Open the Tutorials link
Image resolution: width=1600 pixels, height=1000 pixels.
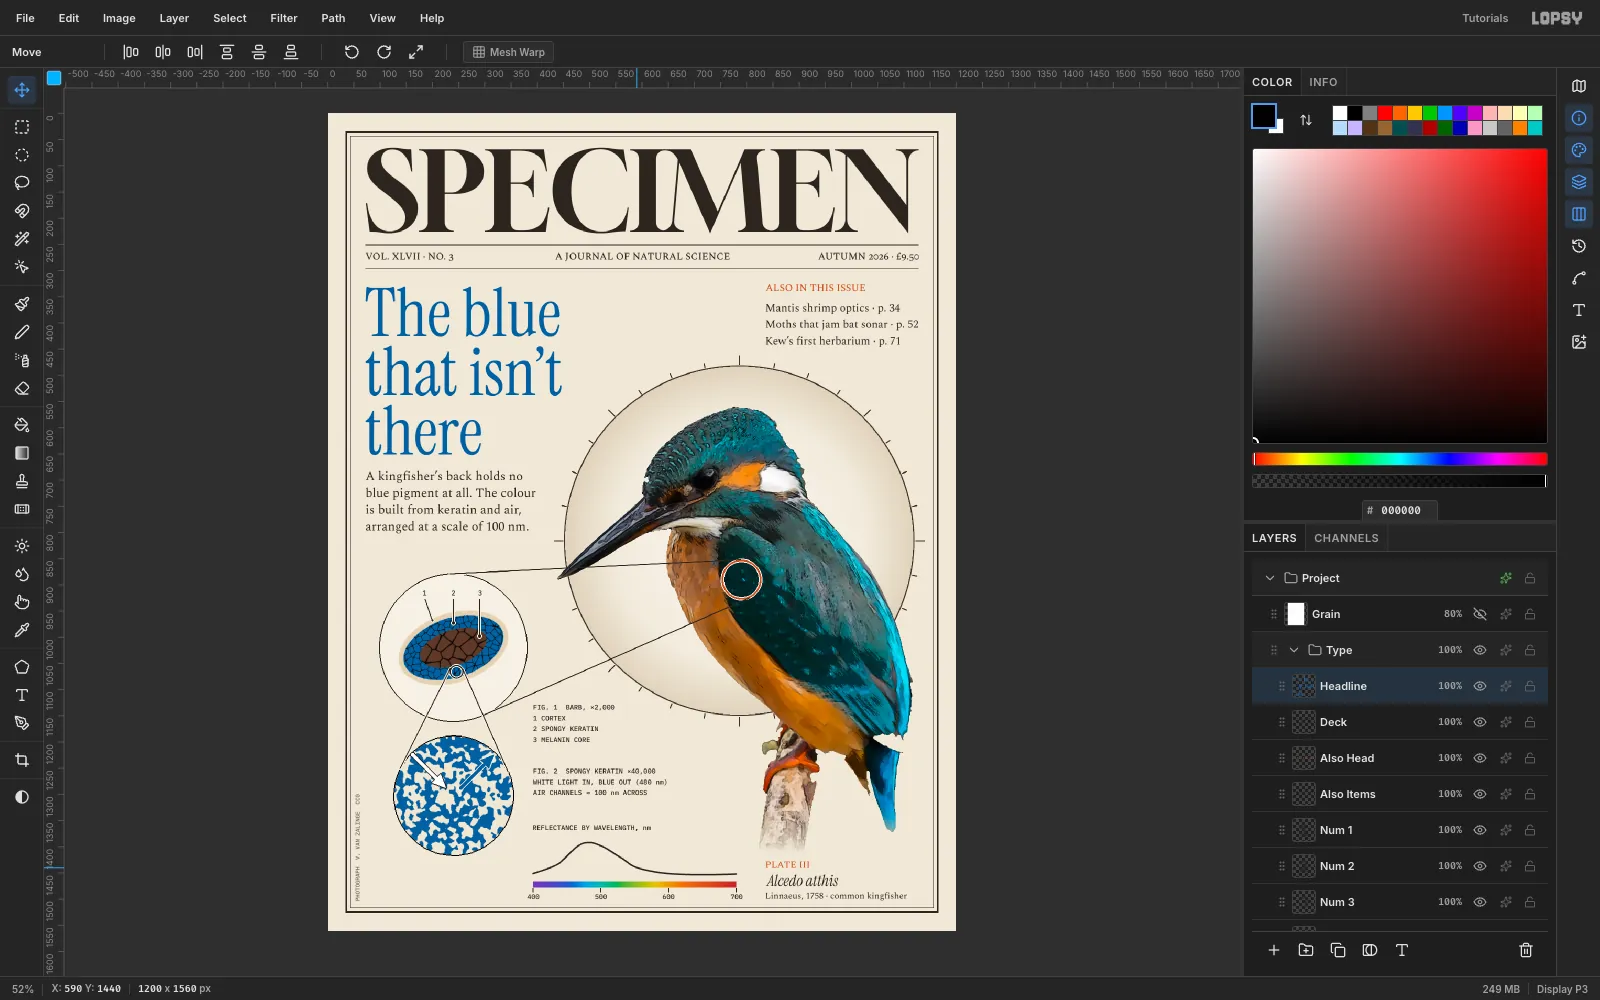1485,18
